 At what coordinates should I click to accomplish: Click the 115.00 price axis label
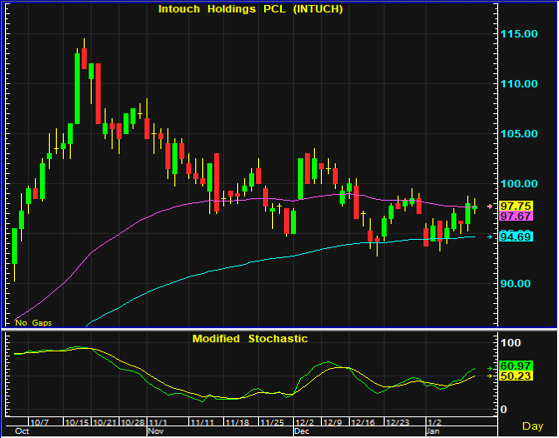tap(519, 34)
